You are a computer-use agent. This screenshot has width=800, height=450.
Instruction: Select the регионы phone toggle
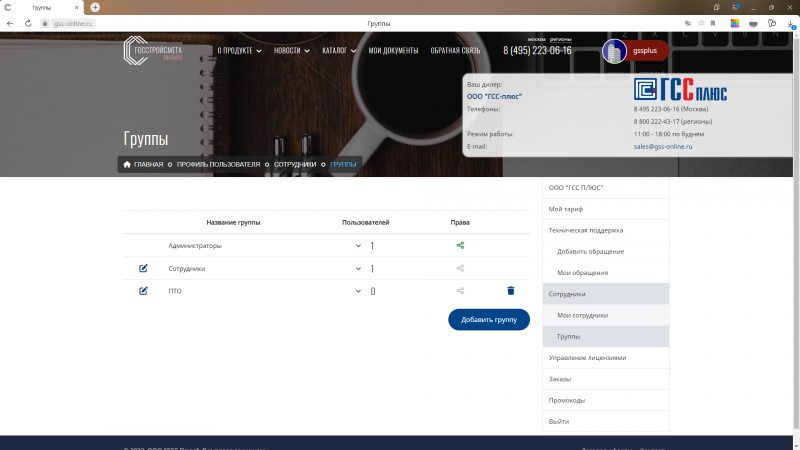pyautogui.click(x=560, y=39)
